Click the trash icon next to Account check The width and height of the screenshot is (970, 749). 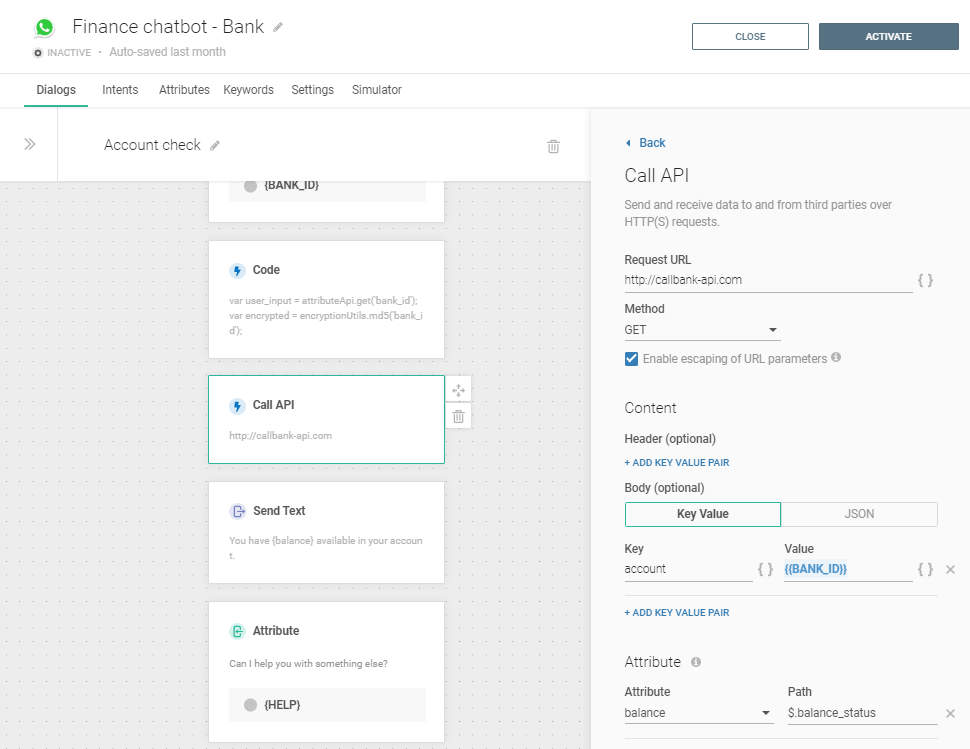[x=553, y=146]
